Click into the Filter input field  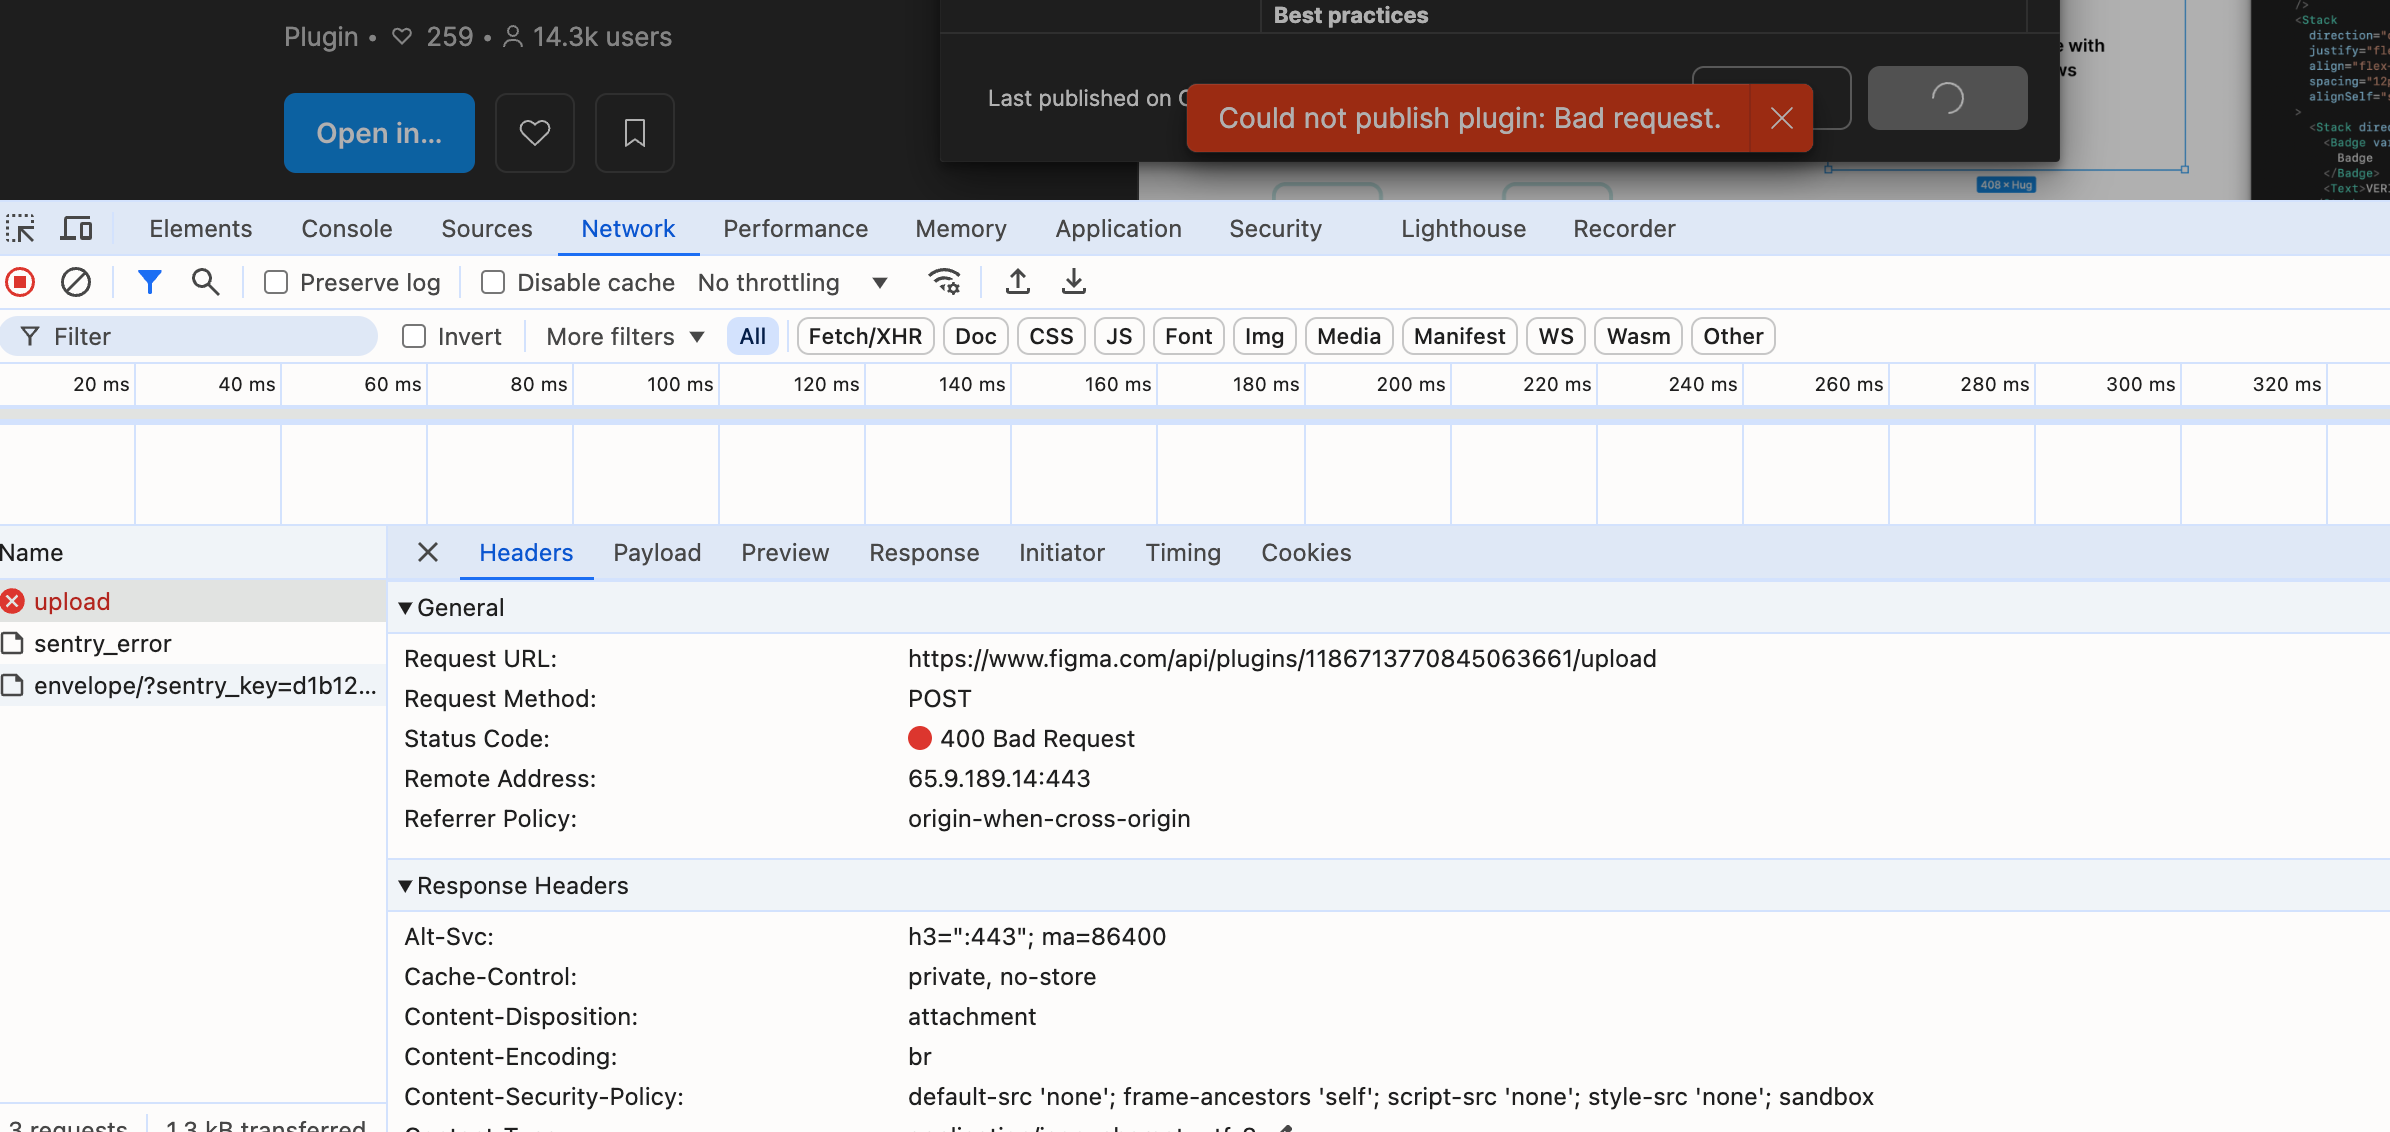[190, 337]
